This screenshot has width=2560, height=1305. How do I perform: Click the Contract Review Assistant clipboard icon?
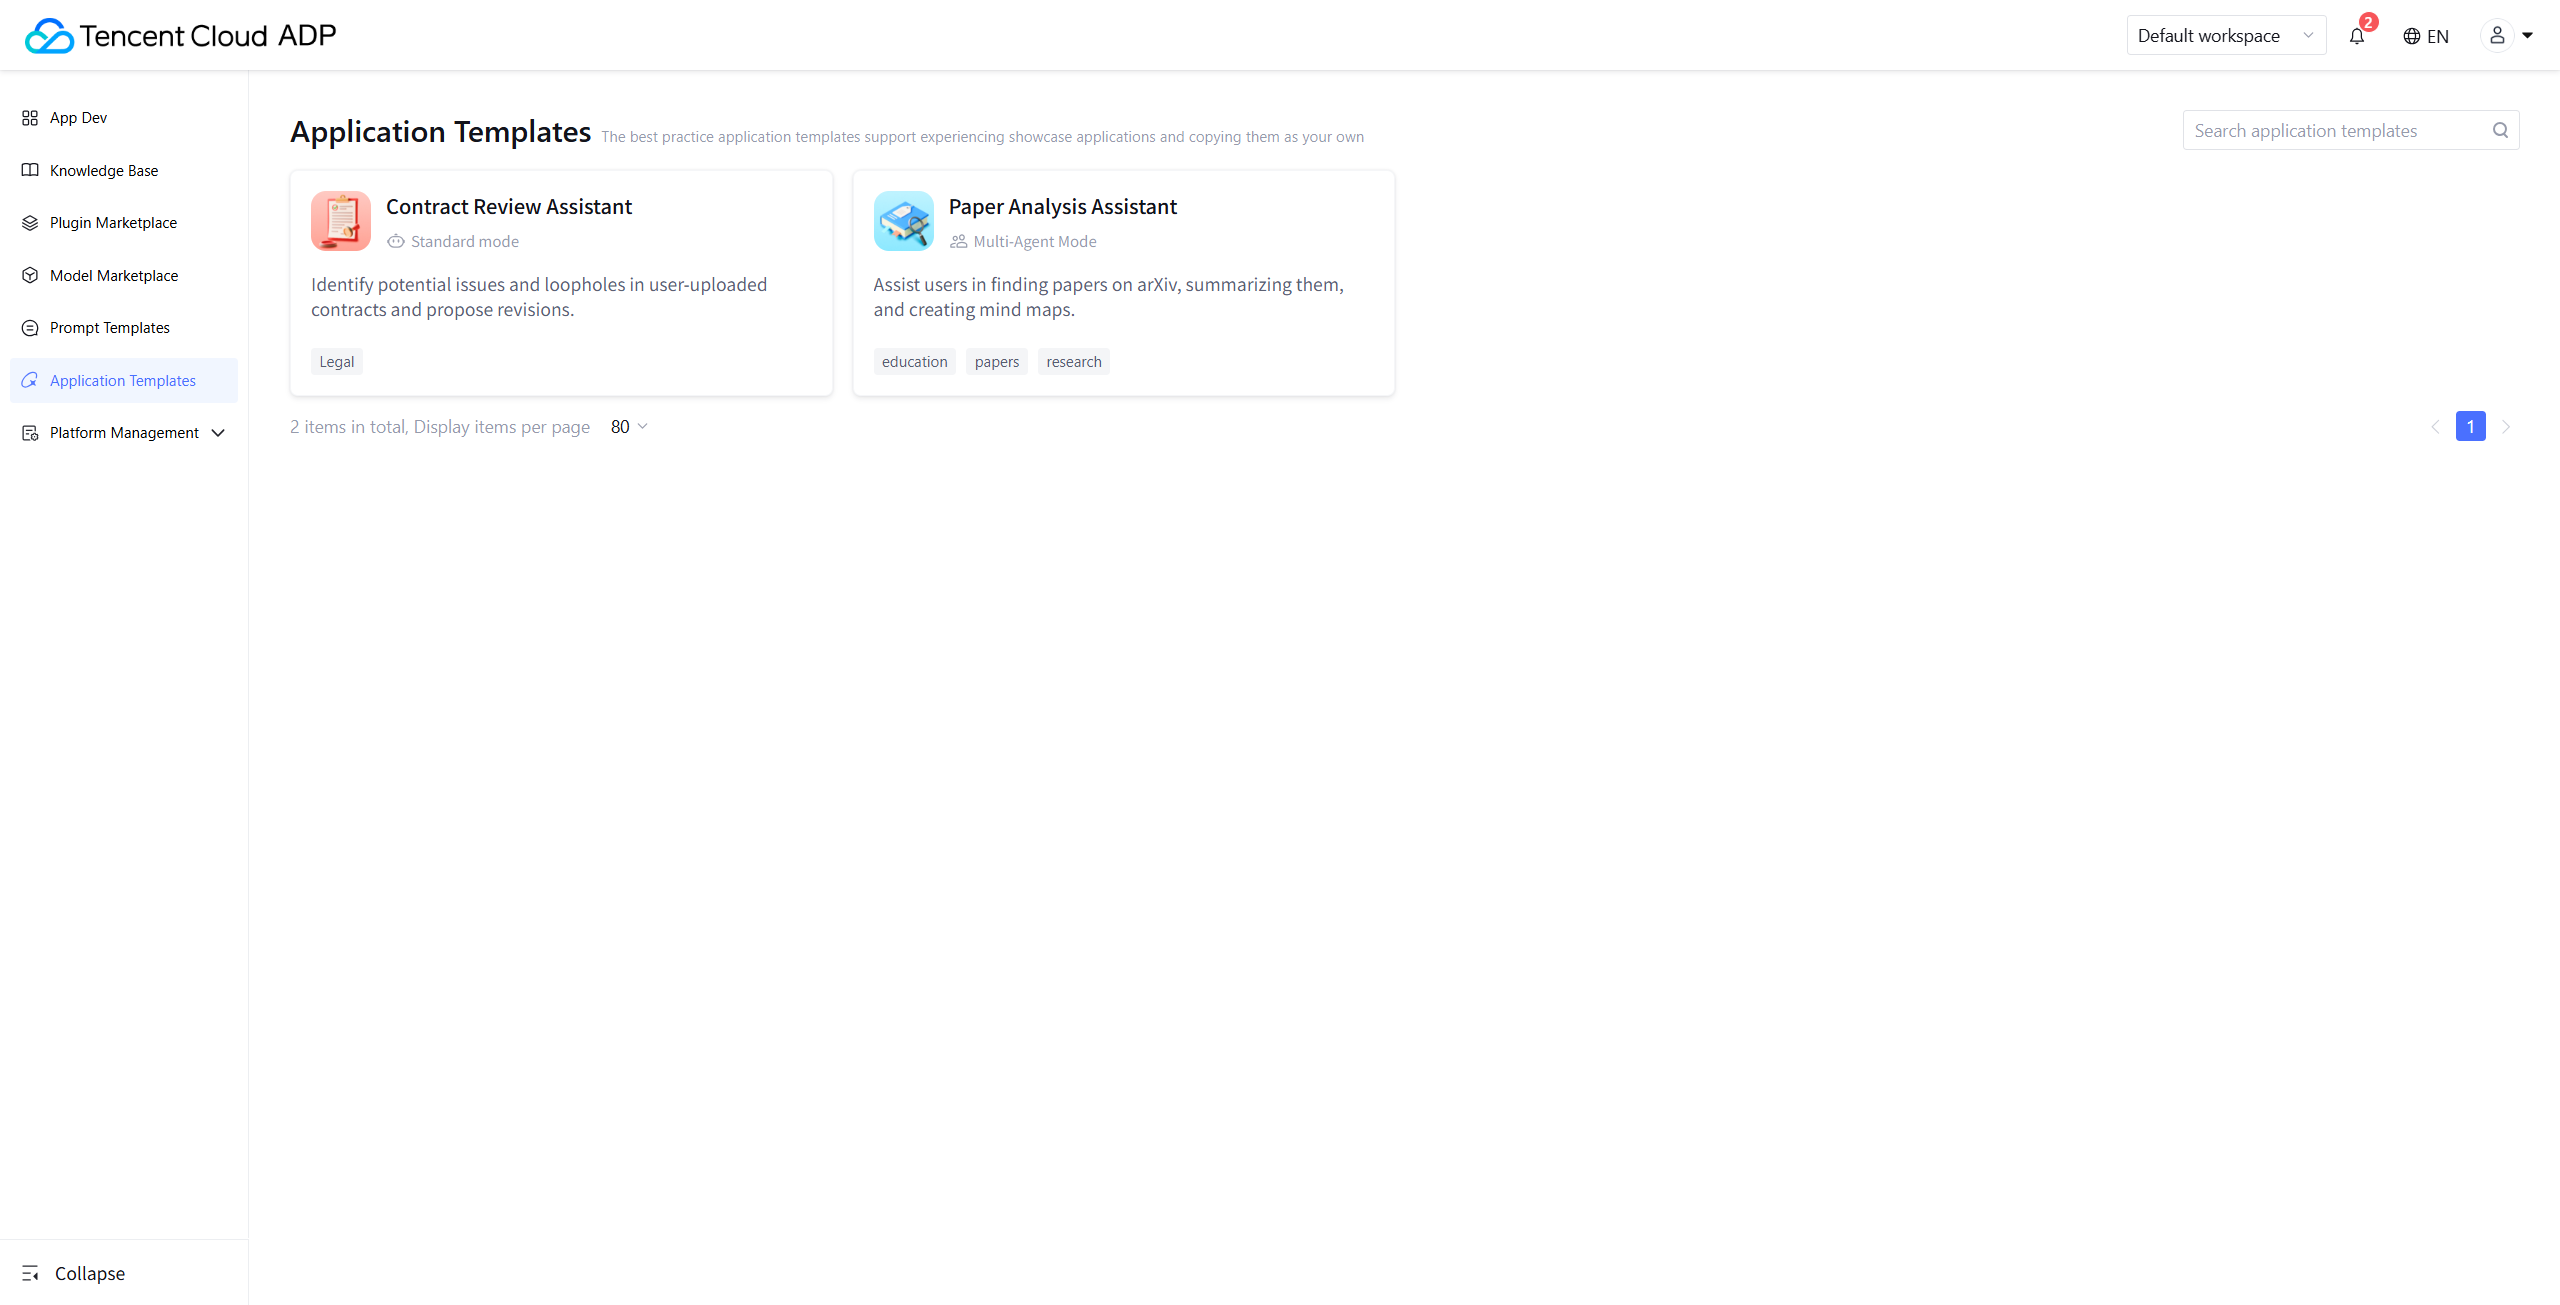(x=340, y=221)
